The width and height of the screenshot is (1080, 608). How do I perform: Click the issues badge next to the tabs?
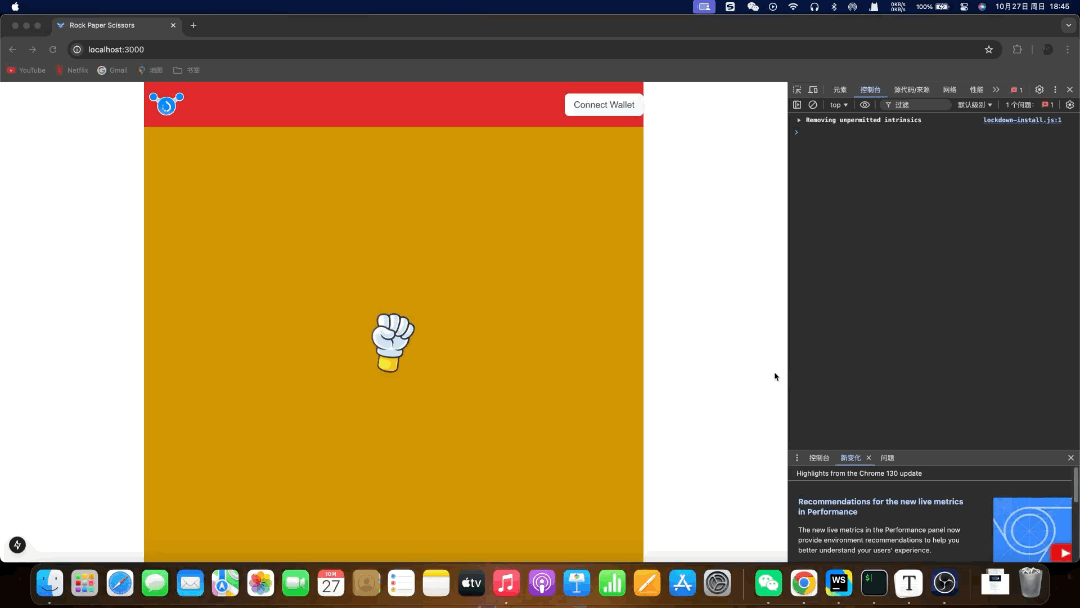point(1017,90)
